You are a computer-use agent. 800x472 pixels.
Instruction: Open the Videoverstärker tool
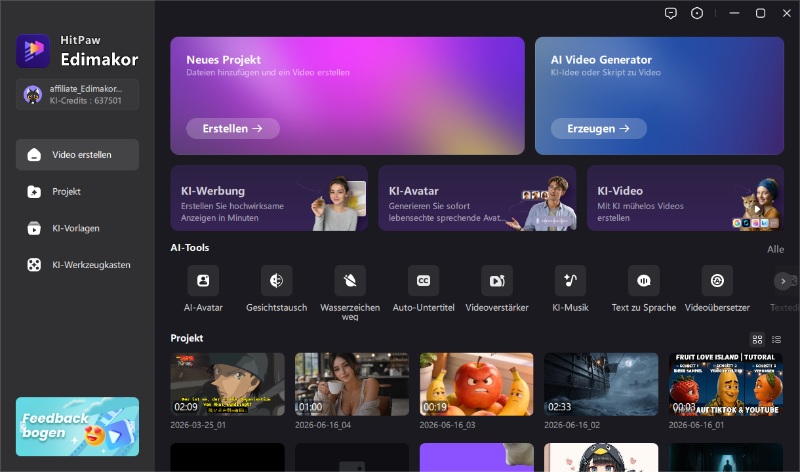pyautogui.click(x=497, y=281)
